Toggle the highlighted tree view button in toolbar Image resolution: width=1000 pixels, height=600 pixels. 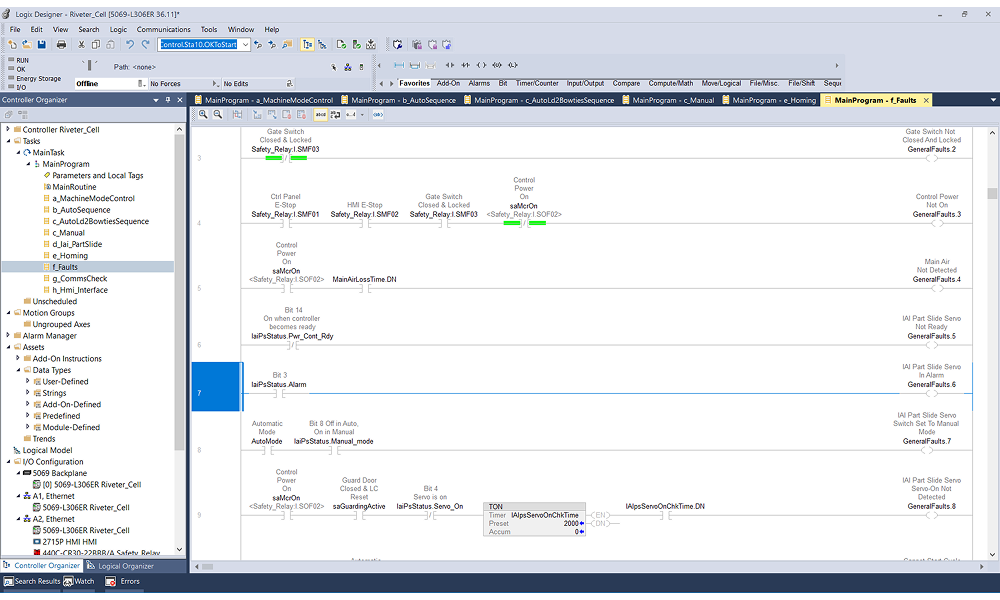[307, 45]
